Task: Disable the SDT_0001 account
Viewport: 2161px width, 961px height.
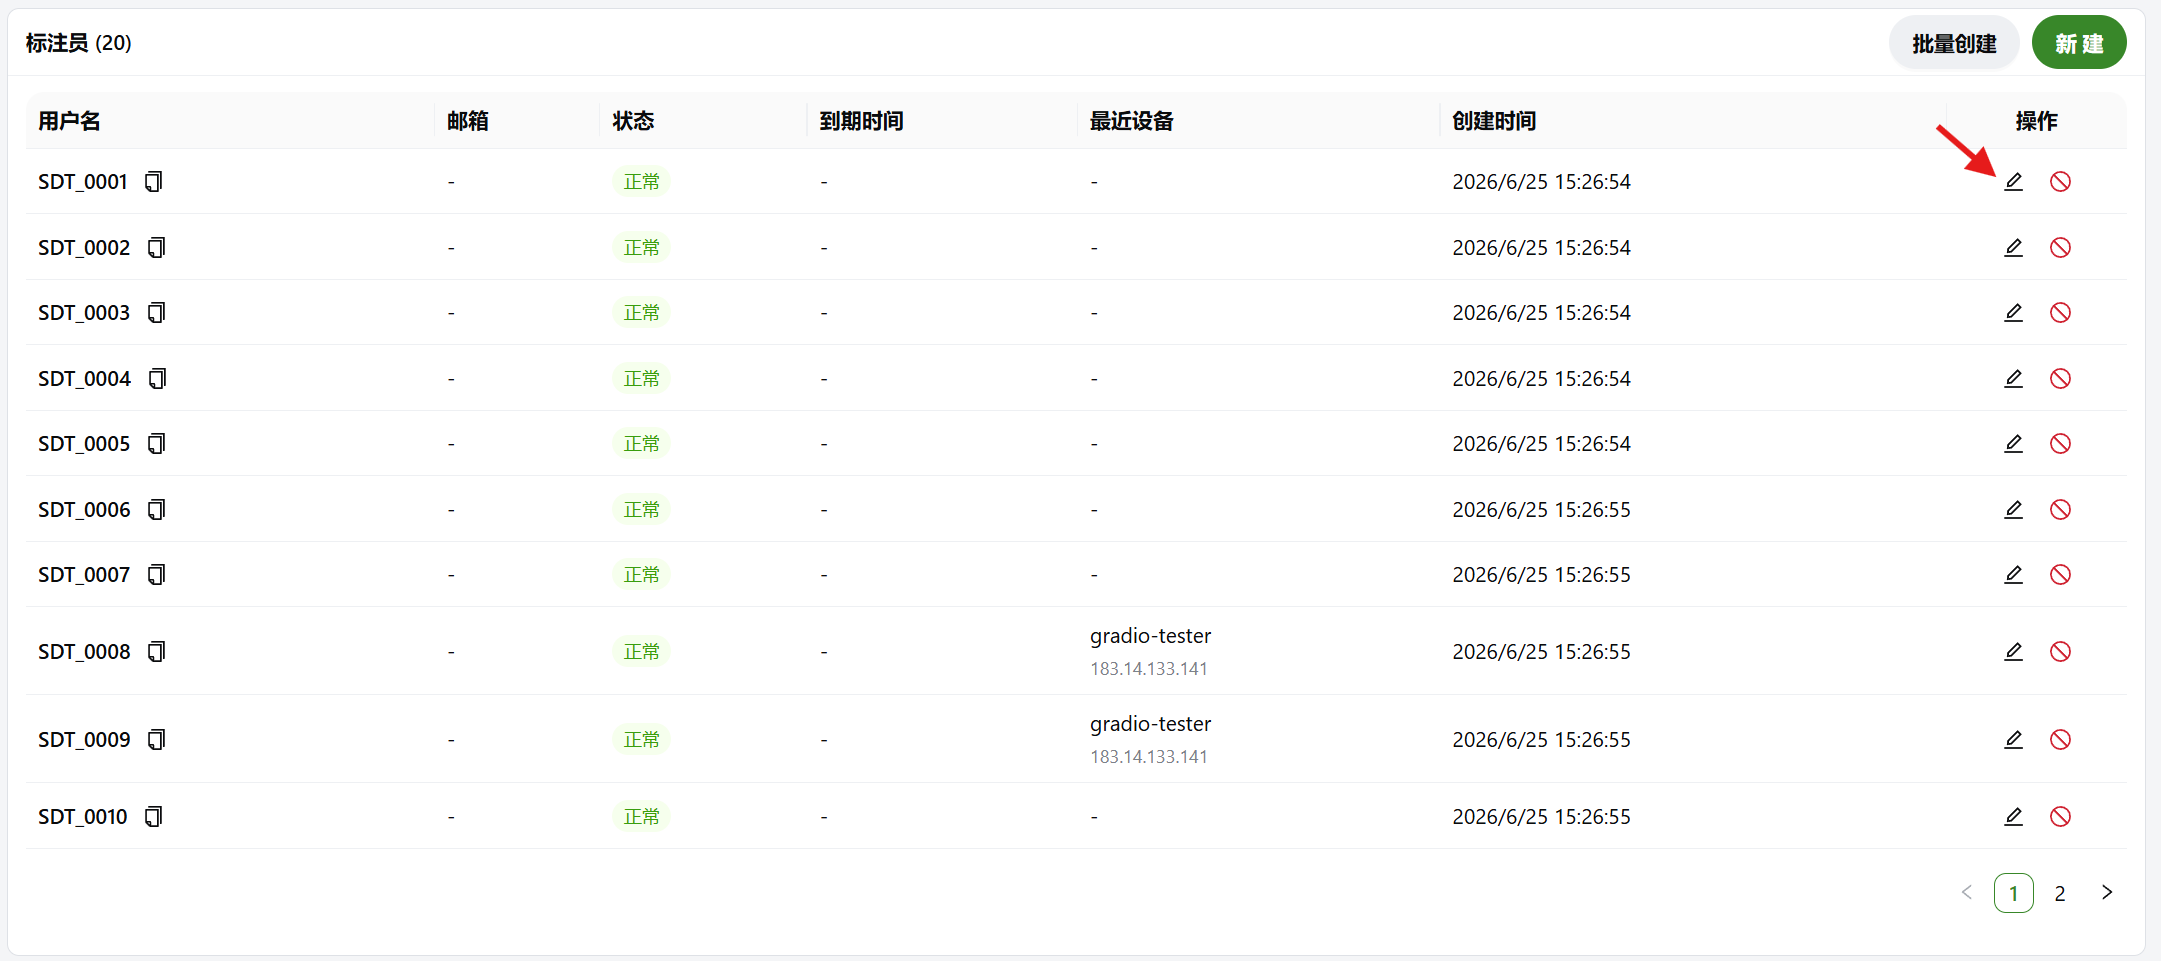Action: pos(2060,181)
